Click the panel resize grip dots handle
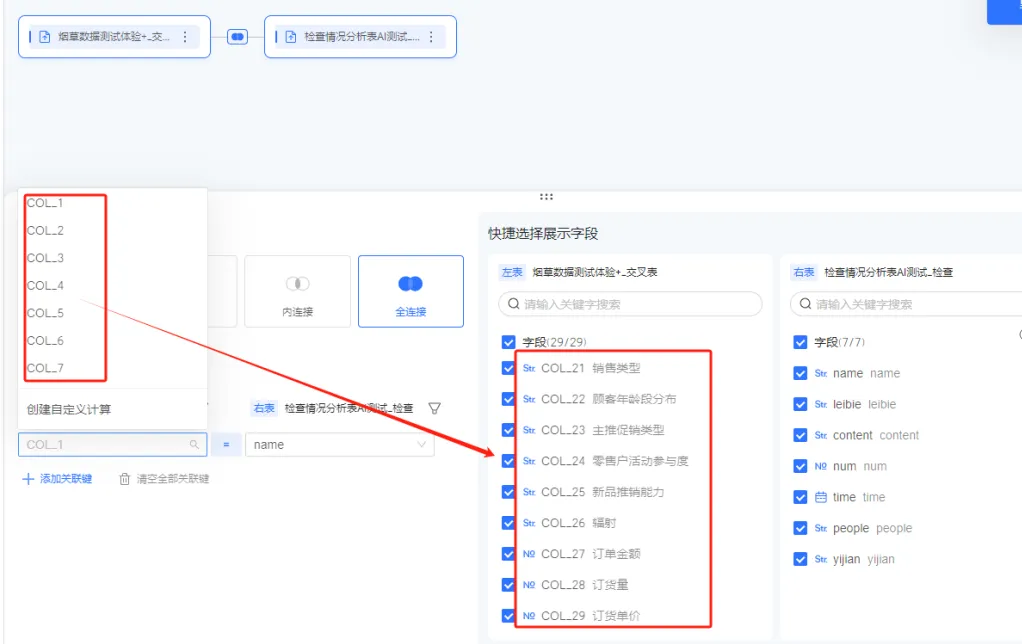Image resolution: width=1022 pixels, height=644 pixels. click(546, 196)
